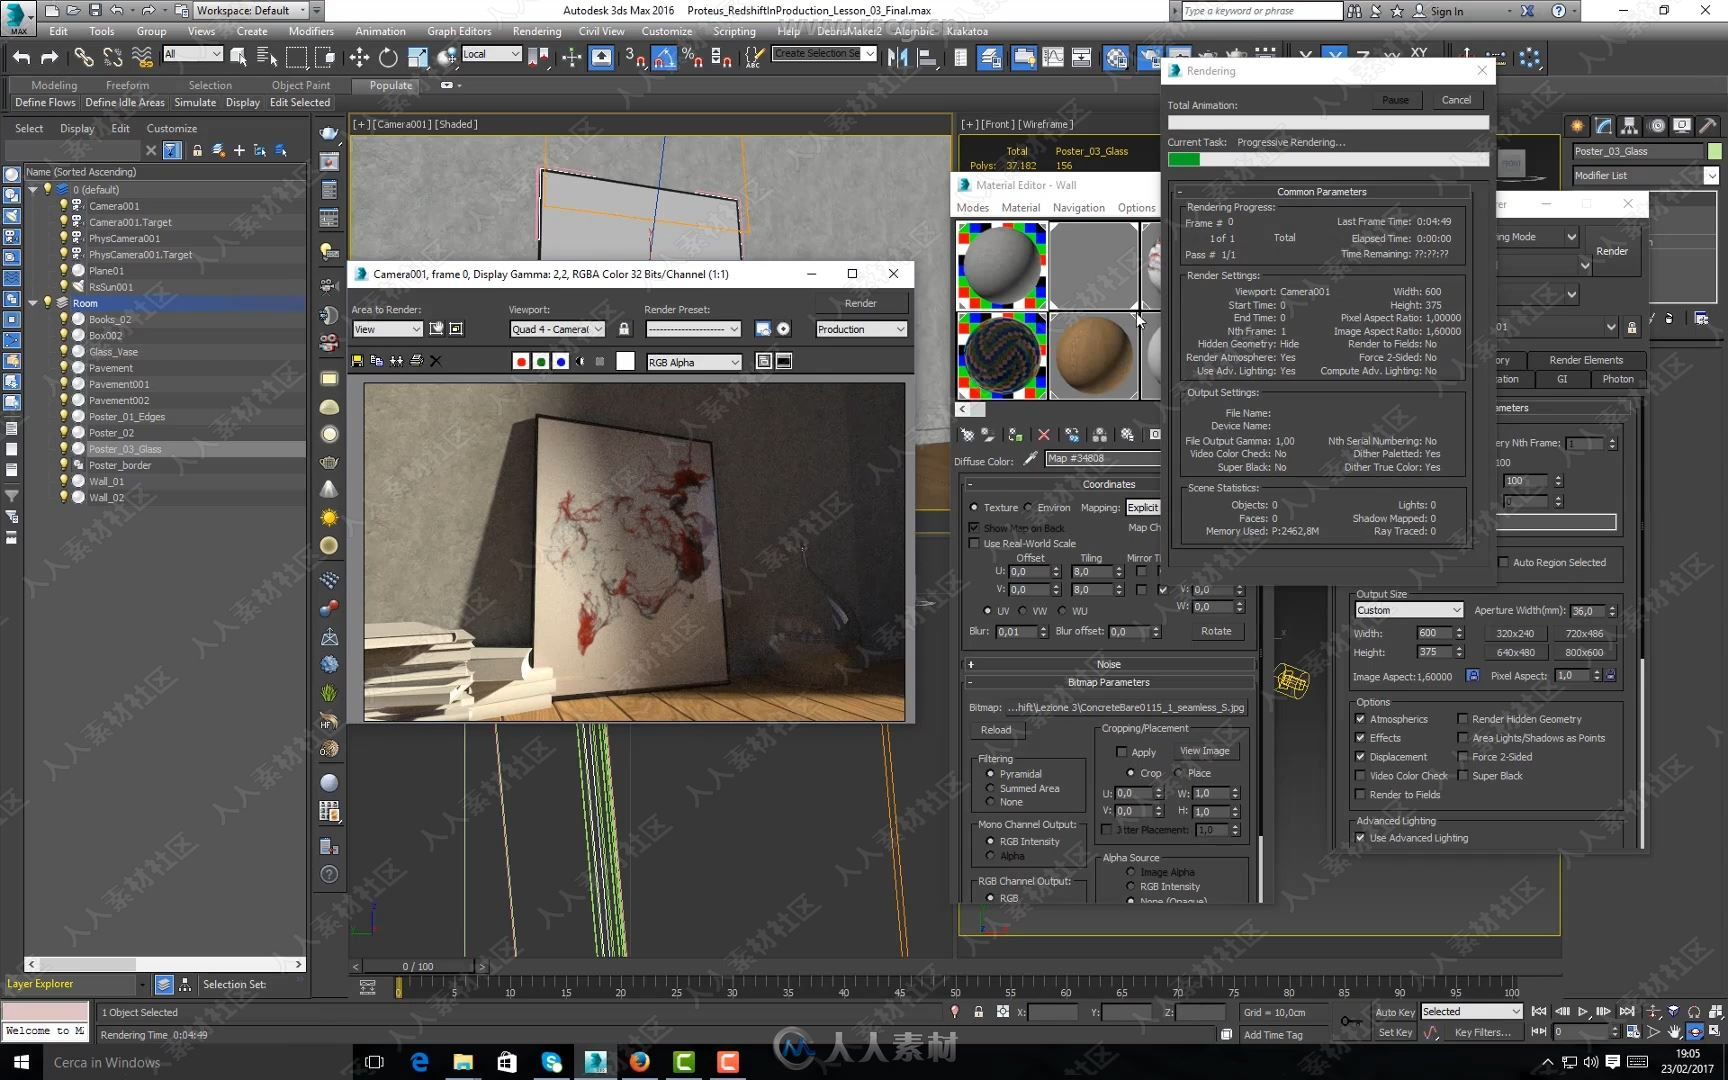1728x1080 pixels.
Task: Toggle the lock viewport-to-render icon
Action: pos(624,329)
